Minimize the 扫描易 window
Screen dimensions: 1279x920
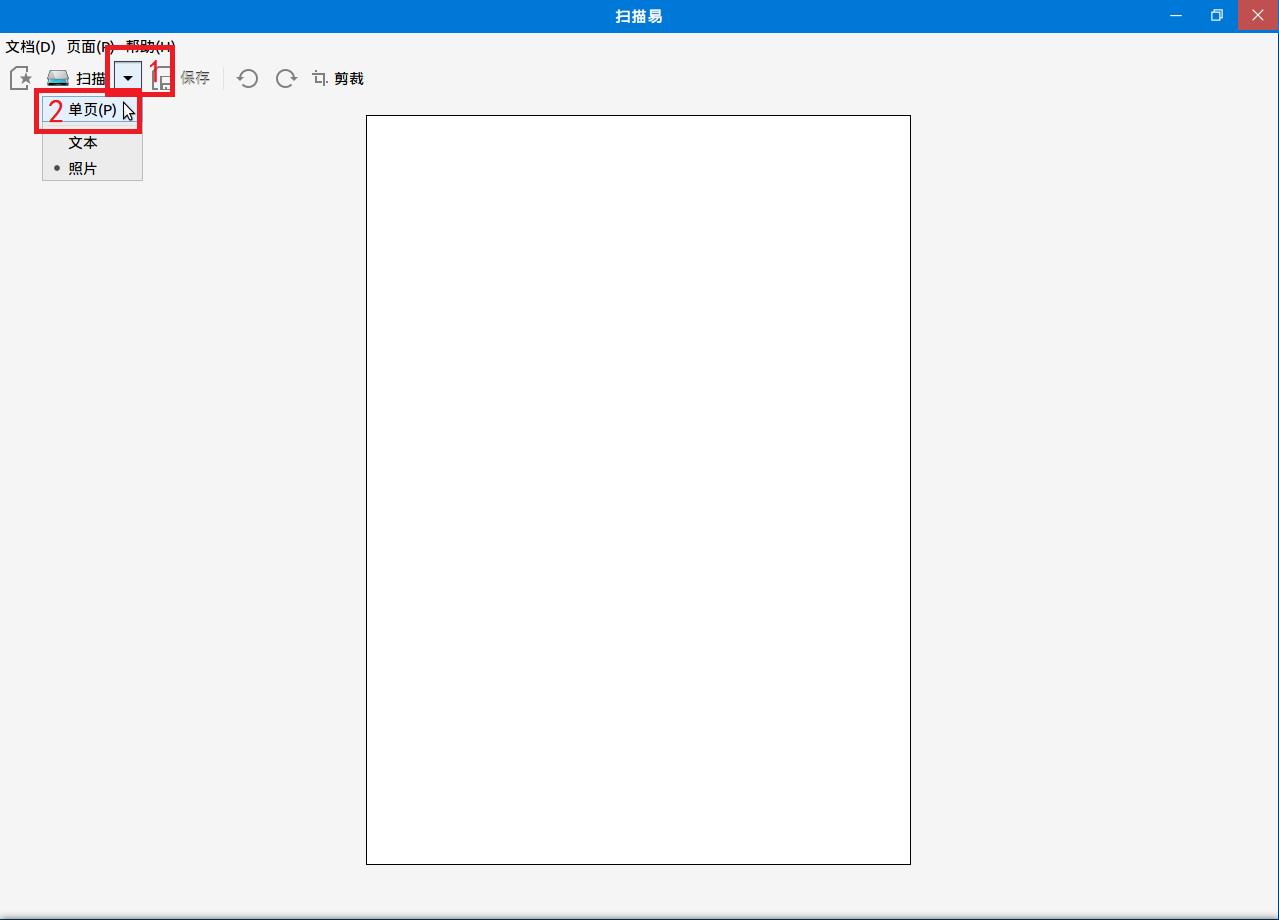pos(1176,16)
